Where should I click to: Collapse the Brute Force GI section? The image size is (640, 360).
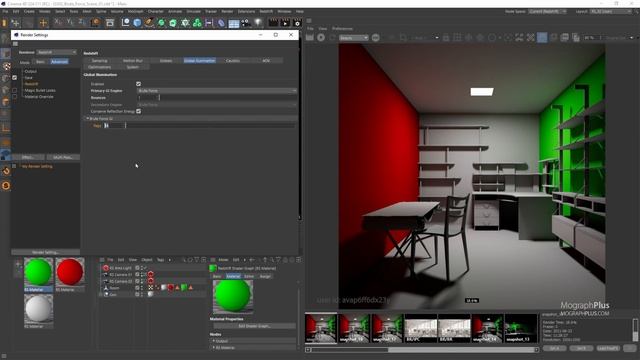pyautogui.click(x=87, y=118)
